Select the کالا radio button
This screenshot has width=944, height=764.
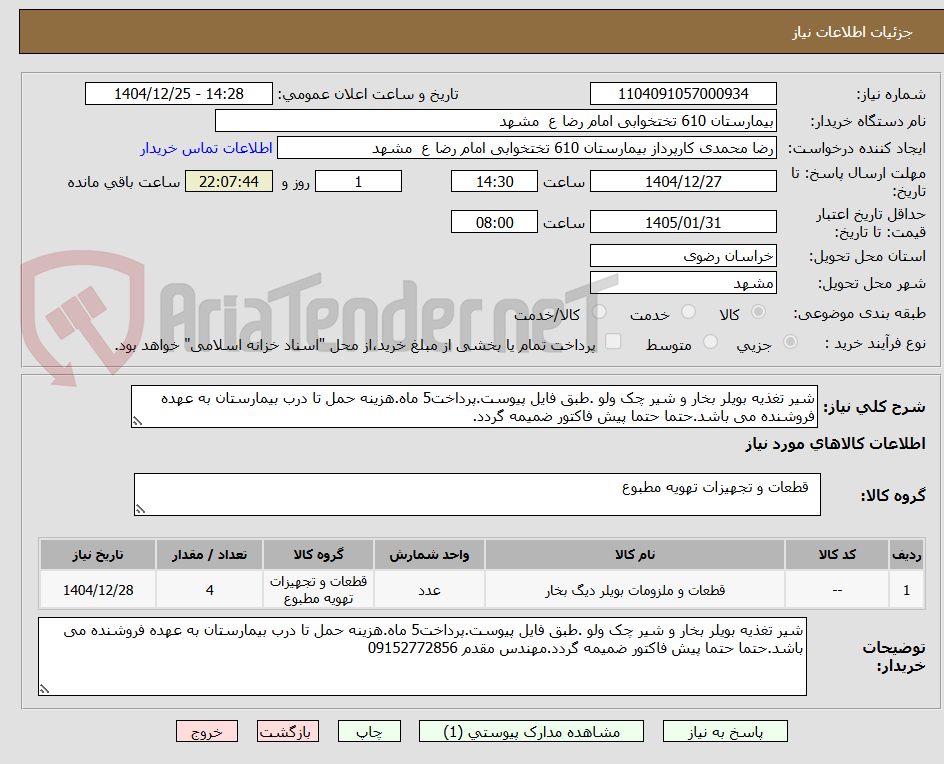(x=759, y=312)
